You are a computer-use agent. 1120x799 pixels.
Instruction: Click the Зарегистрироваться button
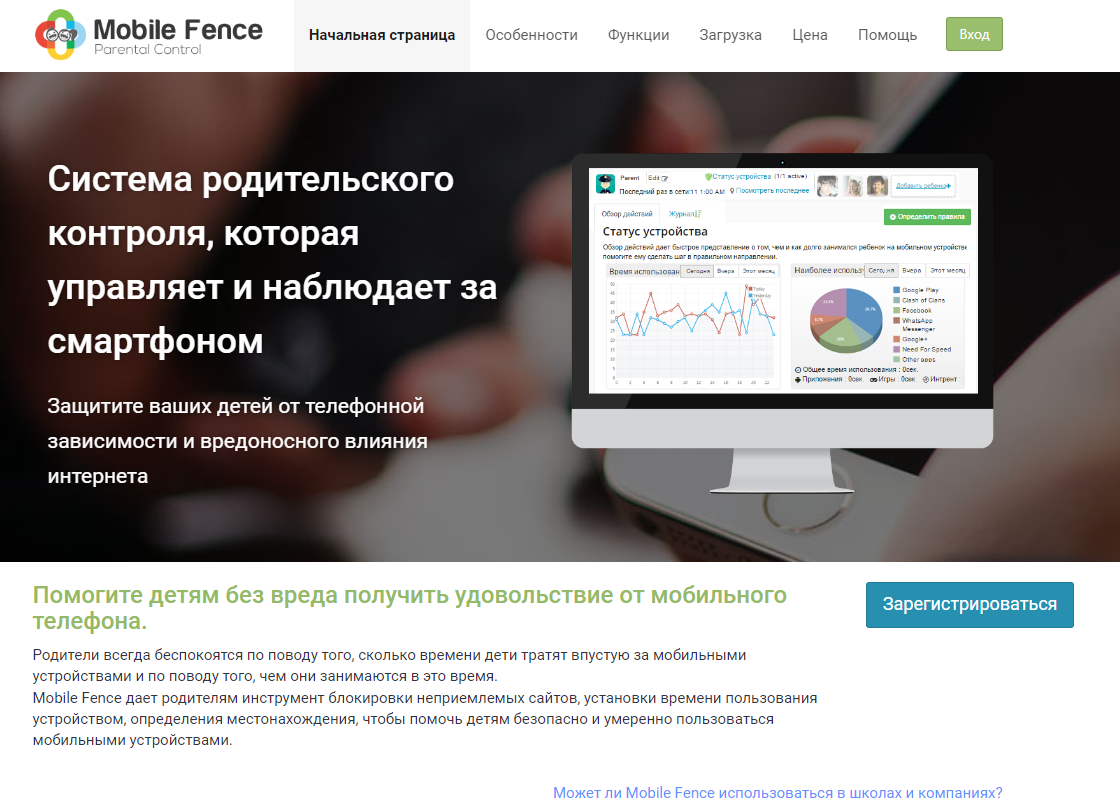pyautogui.click(x=969, y=605)
